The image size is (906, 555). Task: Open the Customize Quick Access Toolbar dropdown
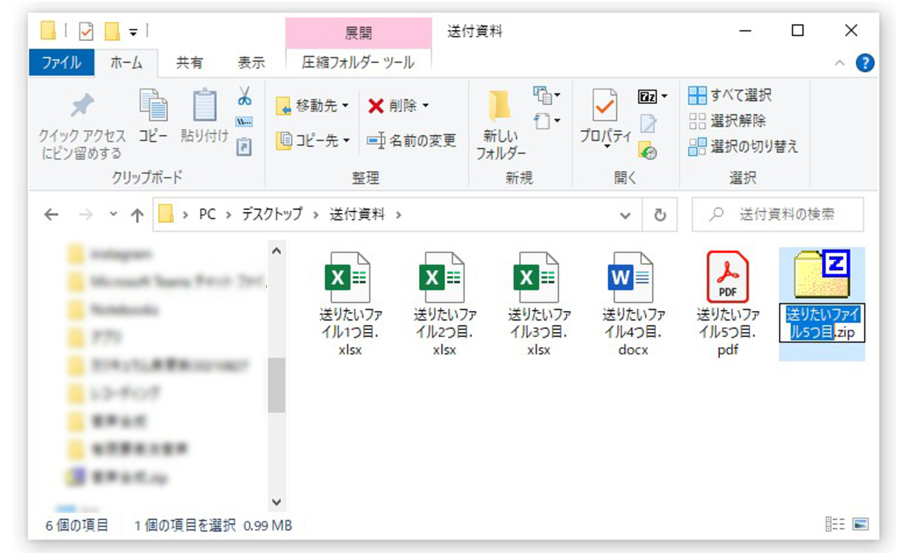coord(133,32)
